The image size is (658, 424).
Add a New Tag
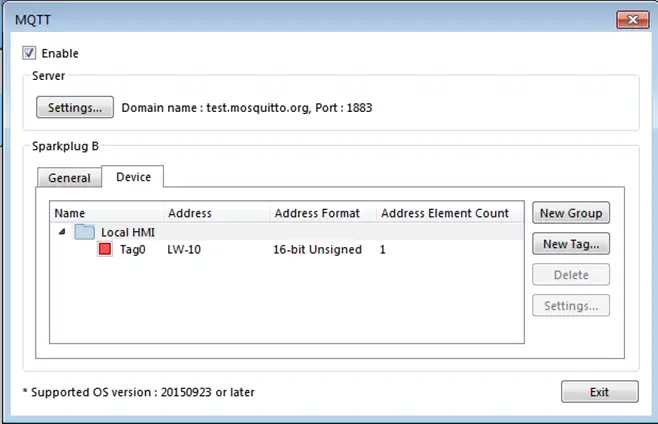pyautogui.click(x=571, y=244)
